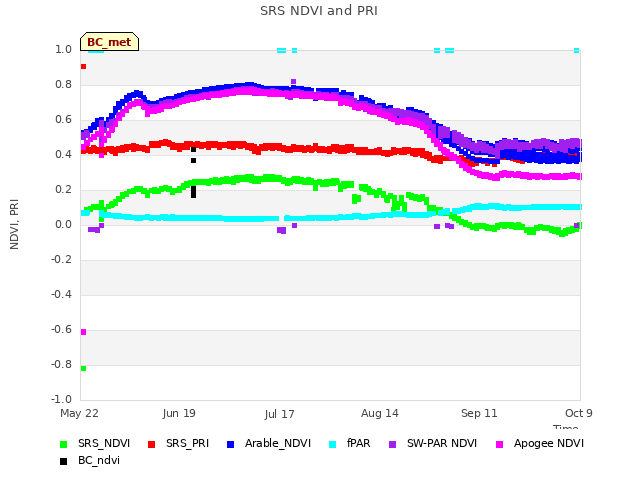Toggle SW-PAR NDVI series in the legend

tap(433, 444)
